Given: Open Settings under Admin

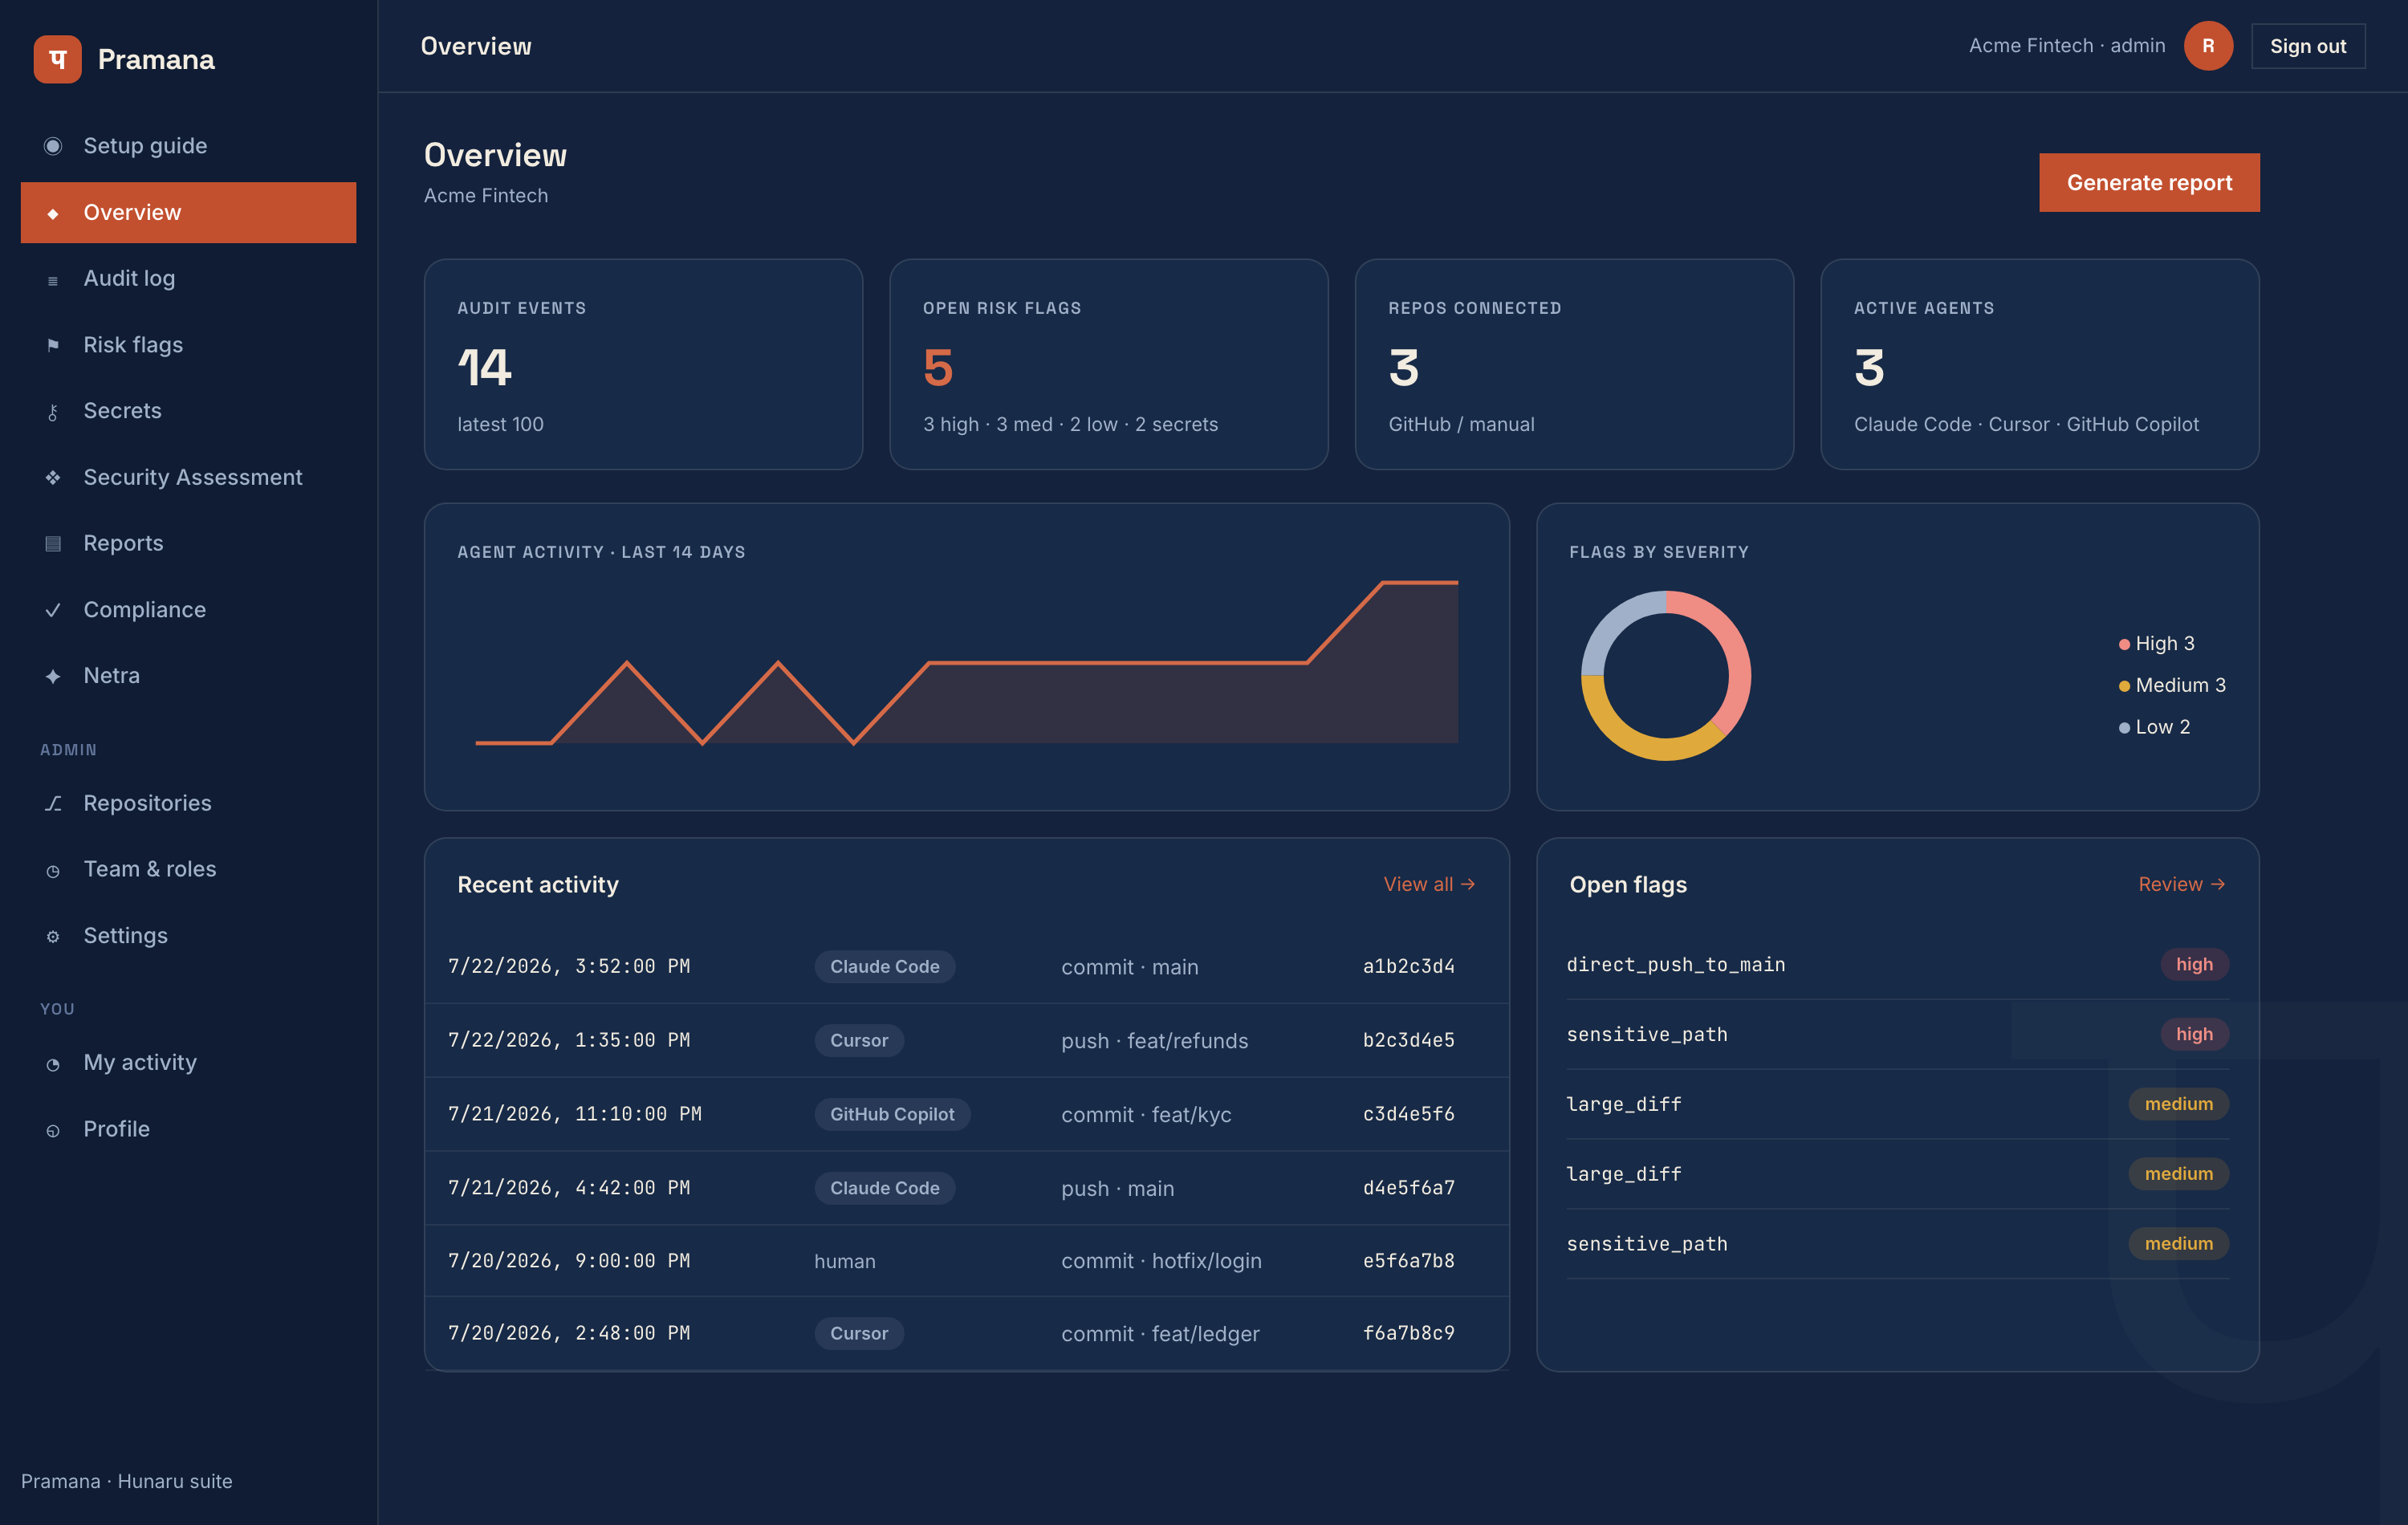Looking at the screenshot, I should pyautogui.click(x=188, y=936).
